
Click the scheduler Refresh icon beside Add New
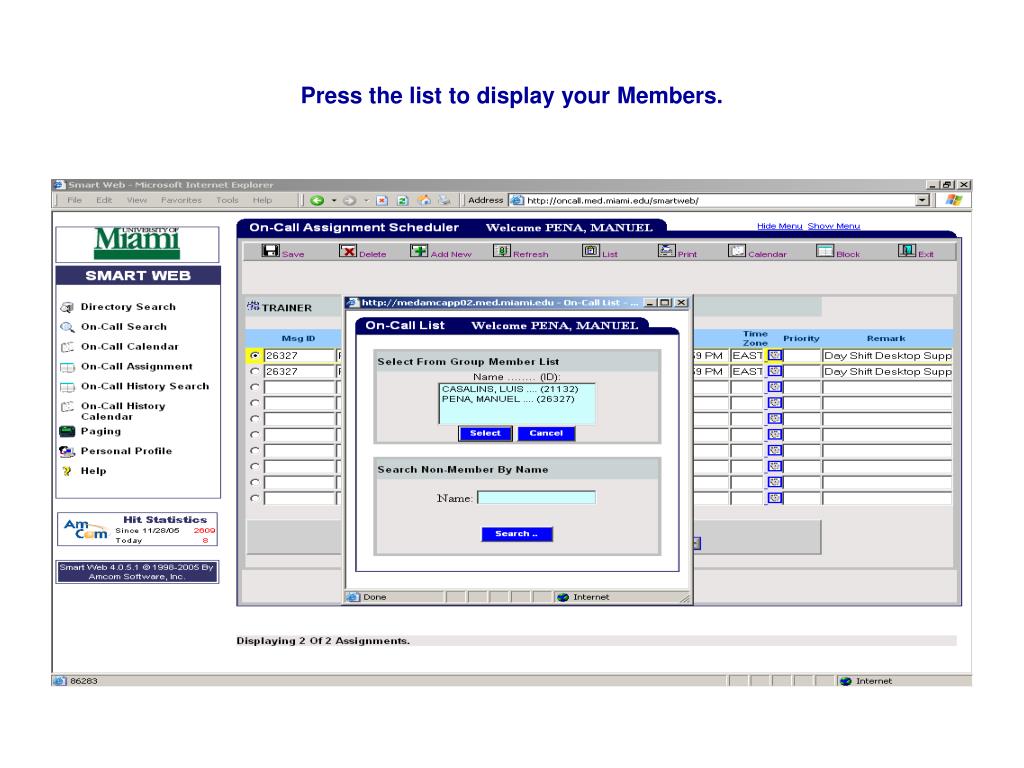(502, 251)
